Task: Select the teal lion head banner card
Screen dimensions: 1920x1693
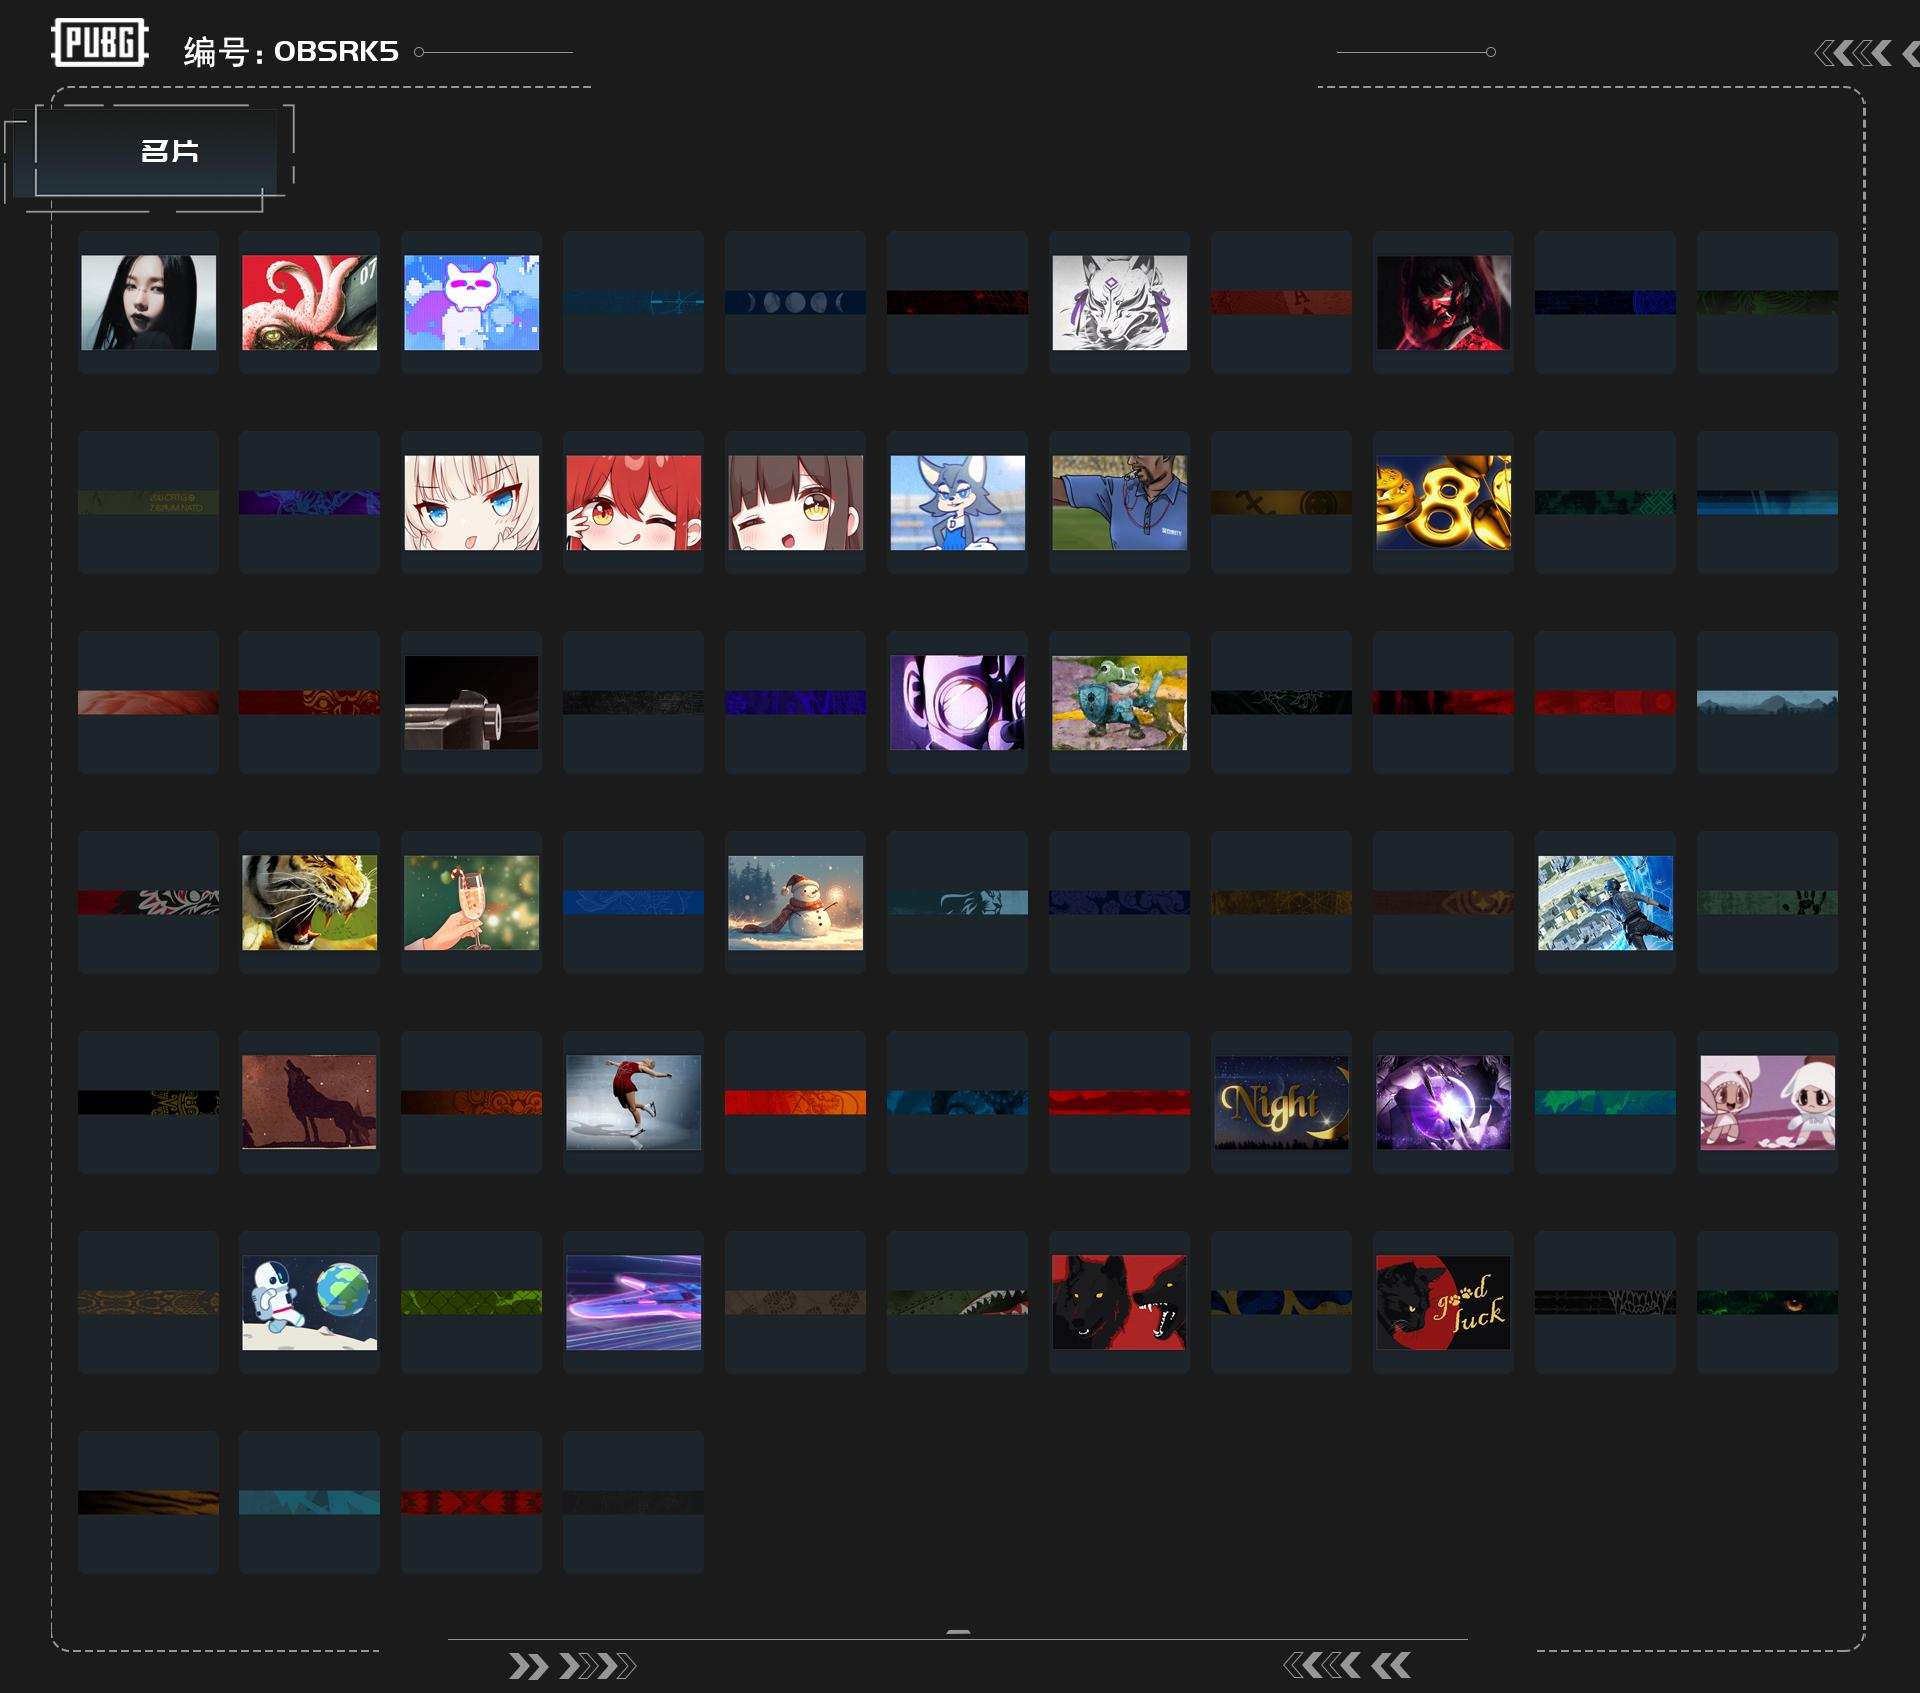Action: tap(958, 902)
